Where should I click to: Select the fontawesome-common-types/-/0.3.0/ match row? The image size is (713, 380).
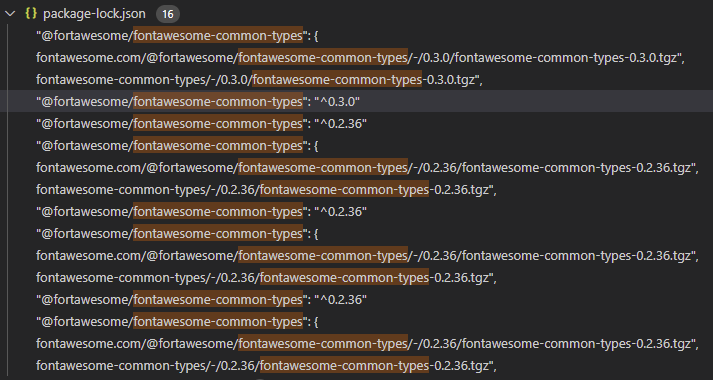click(x=259, y=80)
